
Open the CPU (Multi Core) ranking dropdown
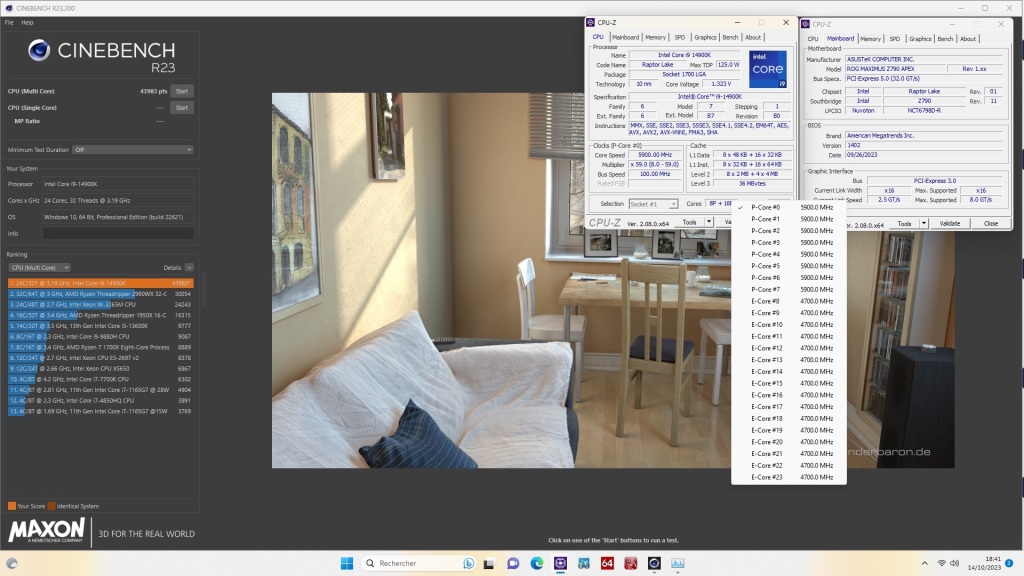point(39,268)
